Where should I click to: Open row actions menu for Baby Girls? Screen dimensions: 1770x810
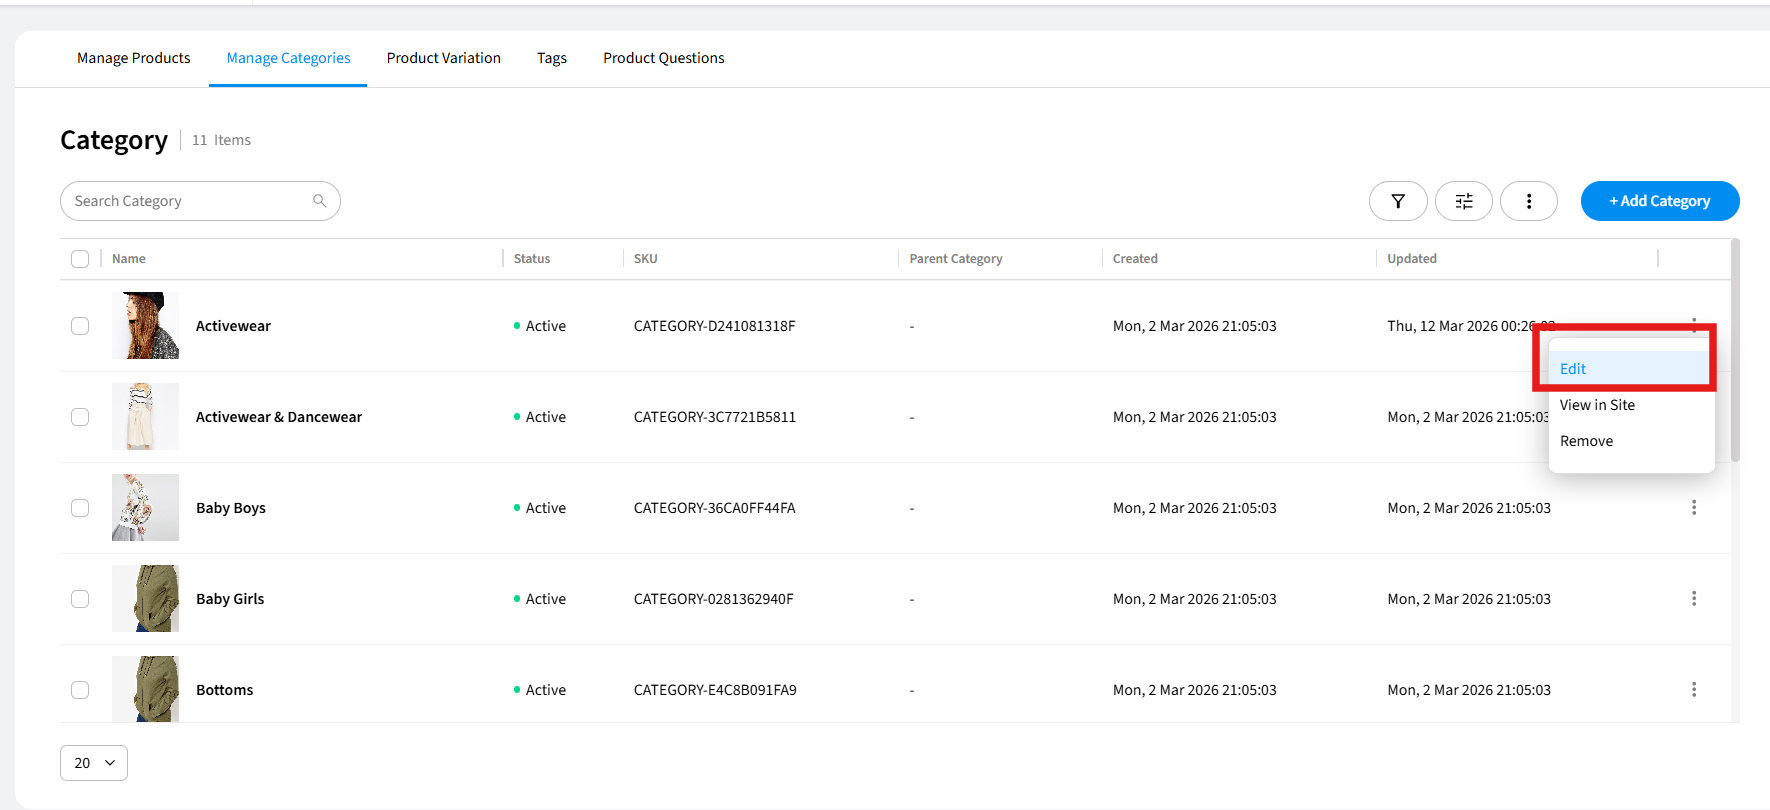(x=1693, y=599)
